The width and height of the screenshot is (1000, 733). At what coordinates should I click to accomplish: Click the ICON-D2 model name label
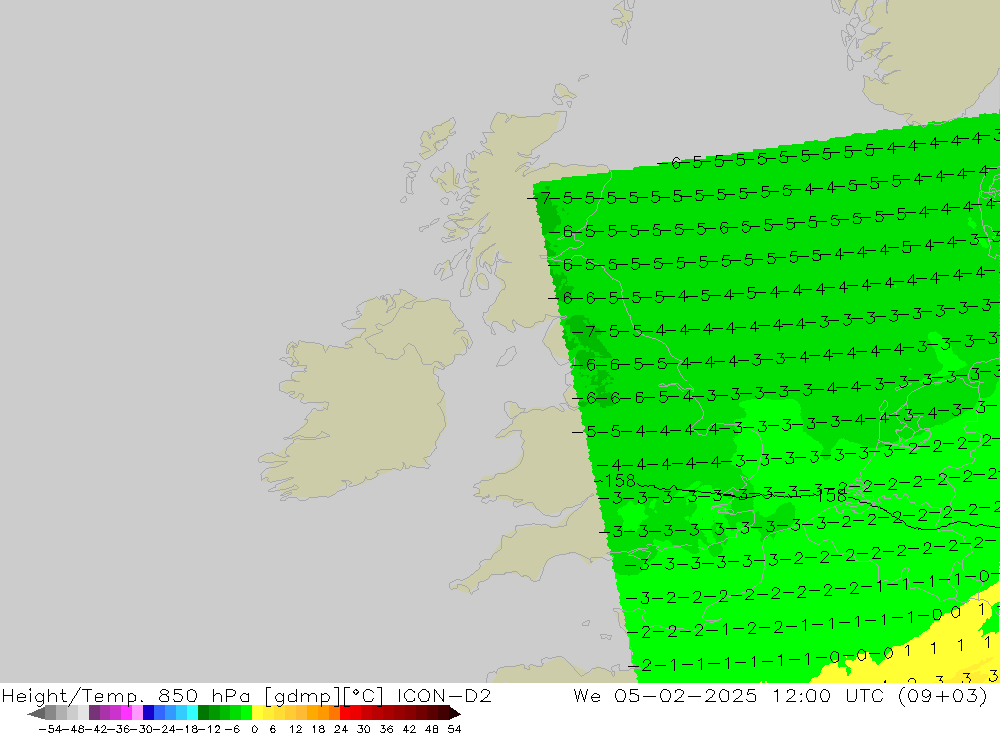click(444, 695)
